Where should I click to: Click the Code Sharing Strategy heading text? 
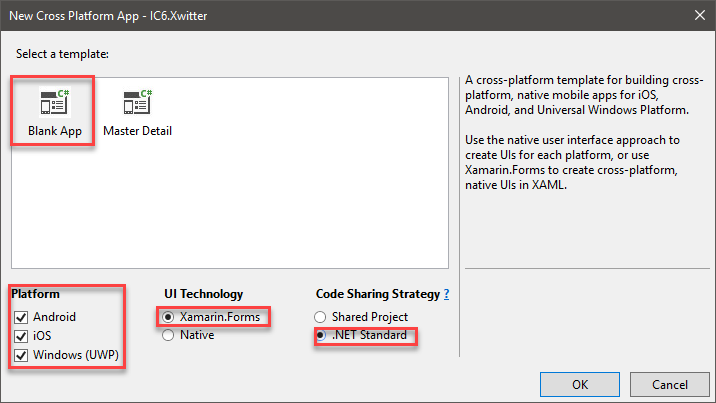coord(377,294)
